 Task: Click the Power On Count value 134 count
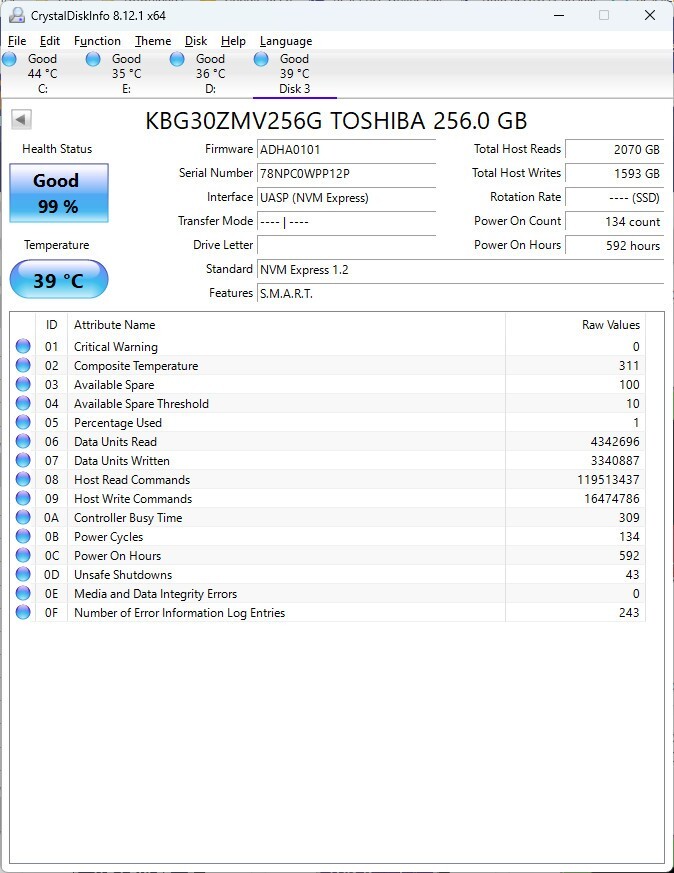[x=614, y=222]
